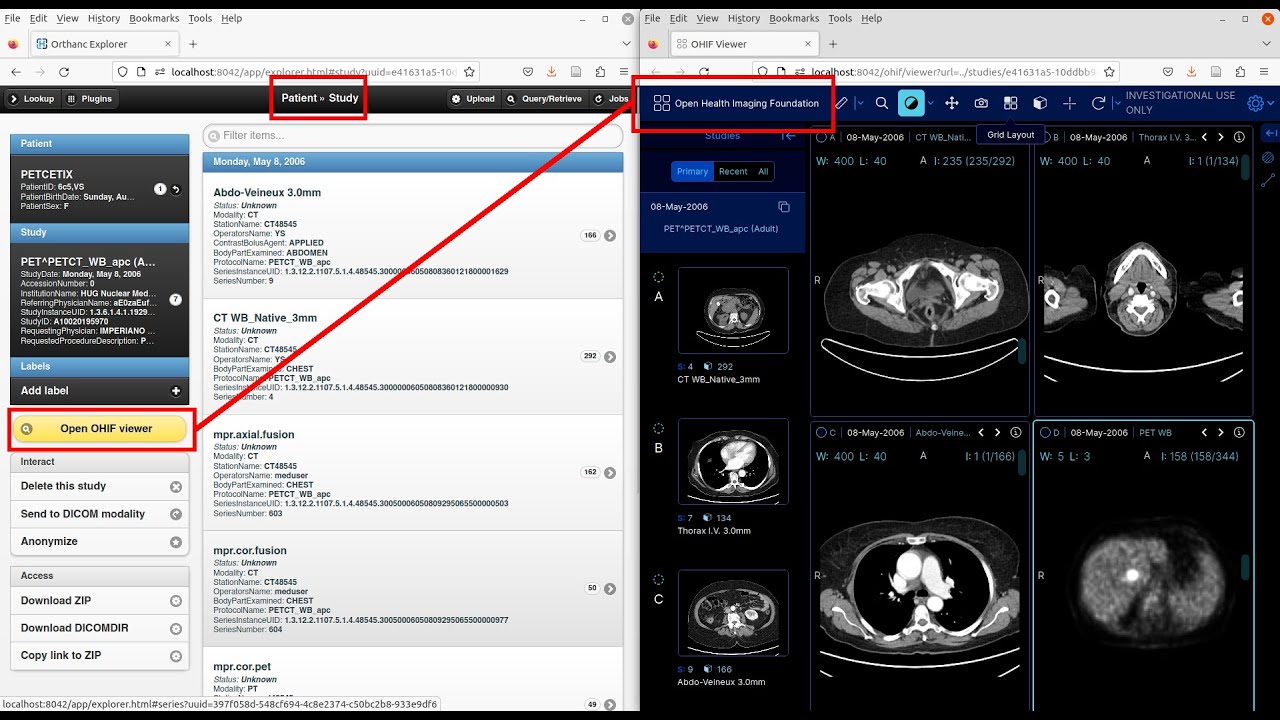1280x720 pixels.
Task: Expand the right measurements side panel arrow
Action: tap(1270, 134)
